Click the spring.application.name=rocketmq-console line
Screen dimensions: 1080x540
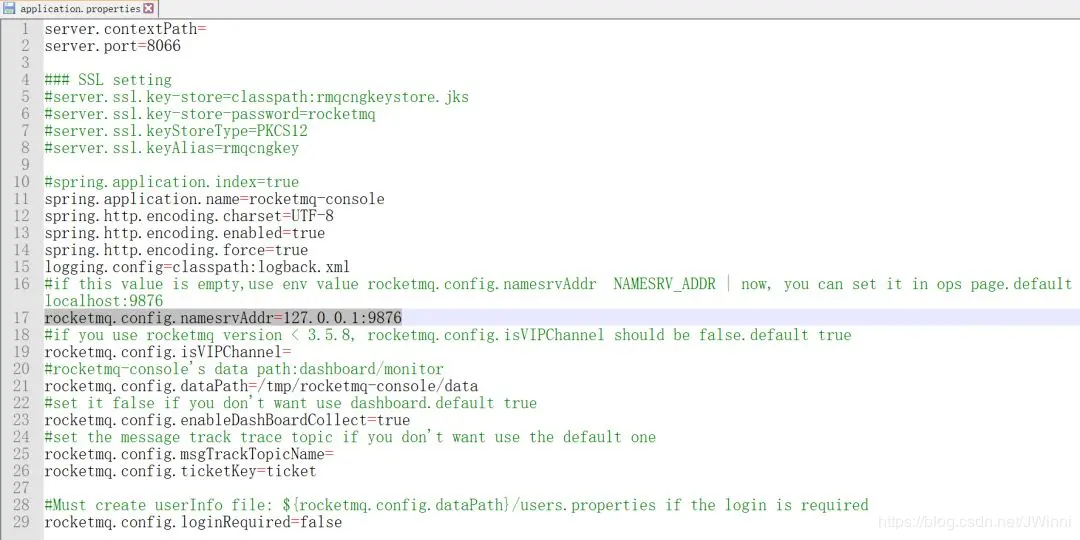point(214,199)
